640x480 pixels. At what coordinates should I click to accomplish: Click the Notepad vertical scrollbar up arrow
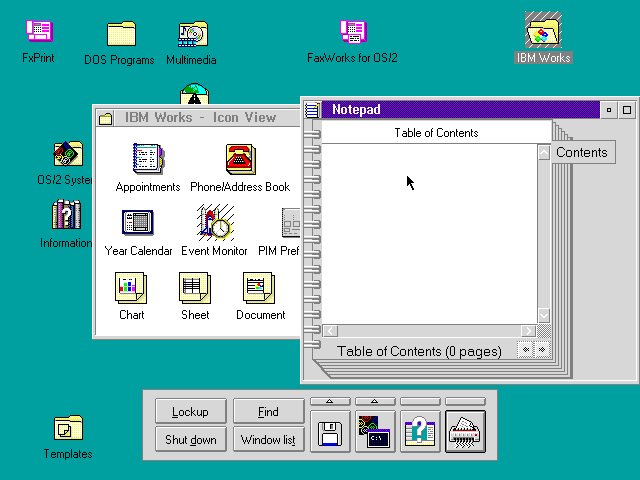coord(544,152)
